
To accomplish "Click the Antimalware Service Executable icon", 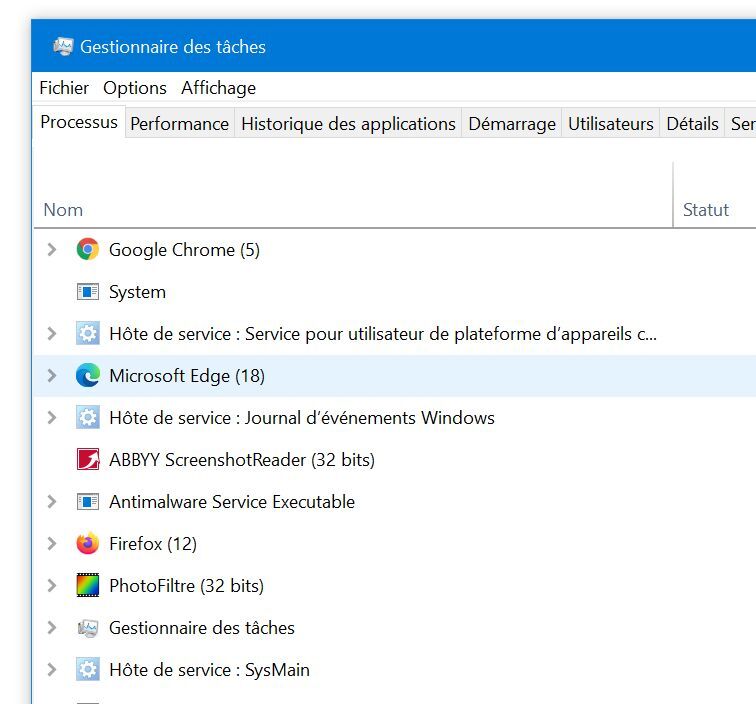I will coord(88,502).
